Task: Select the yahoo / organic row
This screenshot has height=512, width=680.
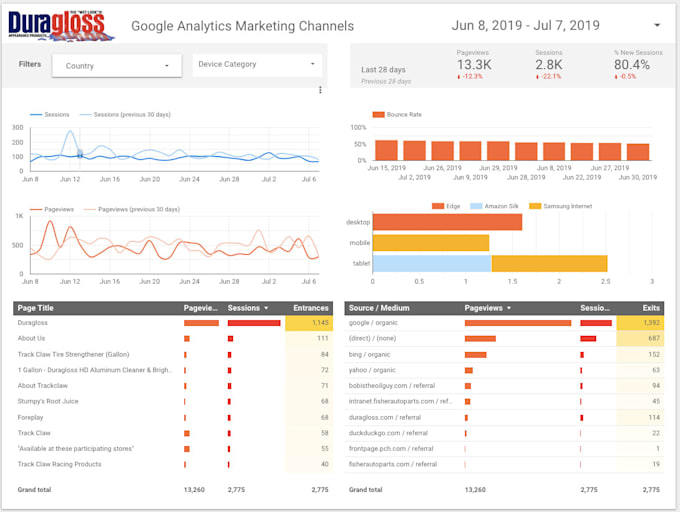Action: [504, 370]
